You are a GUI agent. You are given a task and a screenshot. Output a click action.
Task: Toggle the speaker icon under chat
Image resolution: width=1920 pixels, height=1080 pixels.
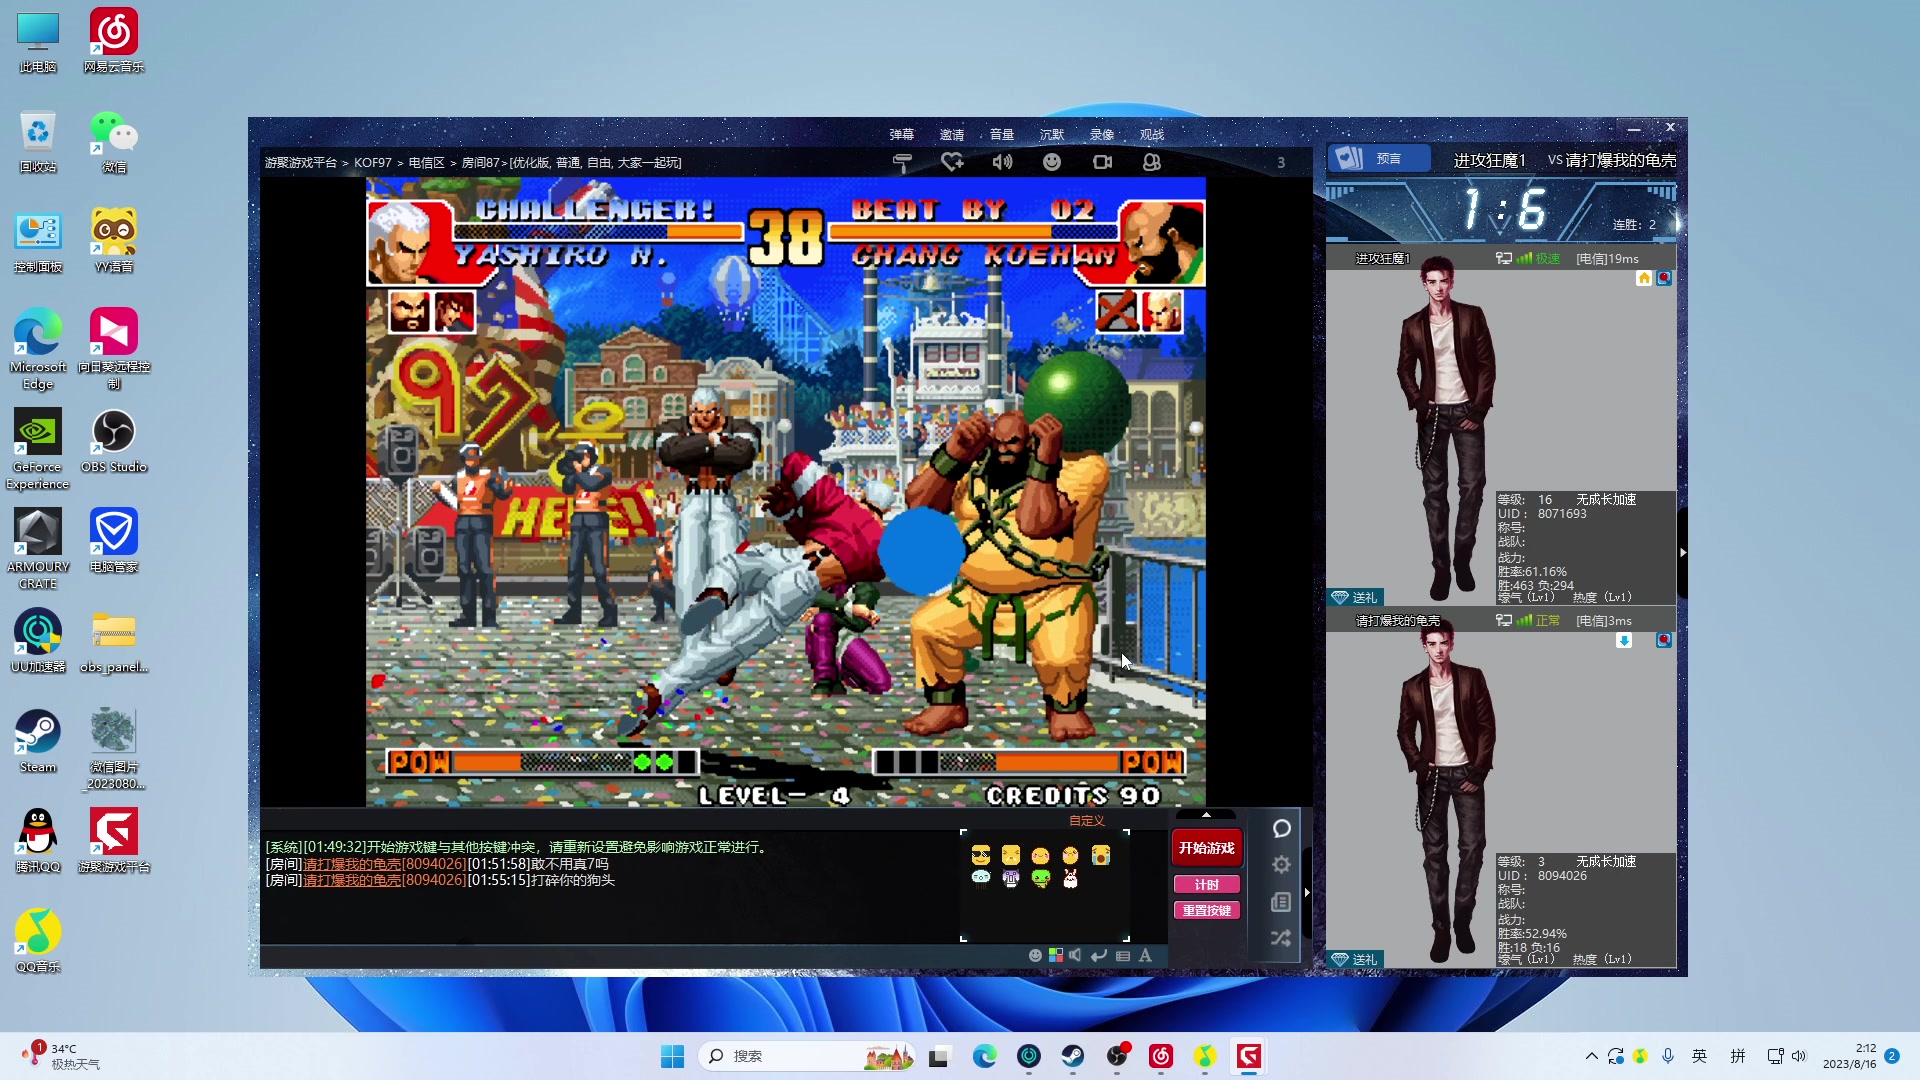coord(1075,956)
